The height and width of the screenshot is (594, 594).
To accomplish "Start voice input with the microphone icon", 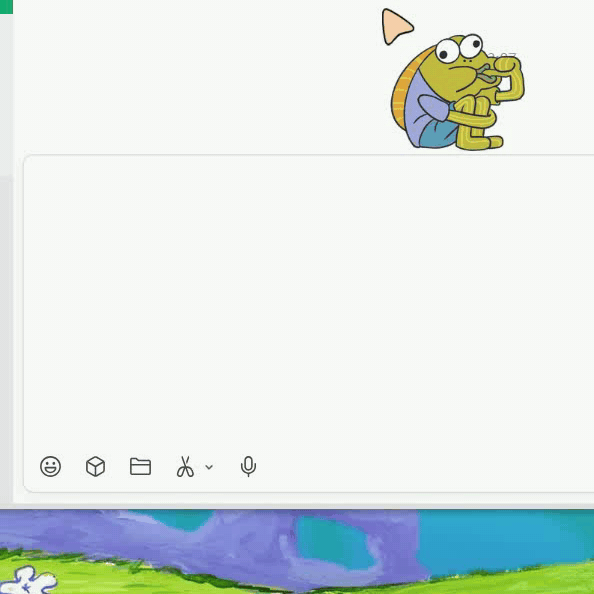I will pos(249,466).
